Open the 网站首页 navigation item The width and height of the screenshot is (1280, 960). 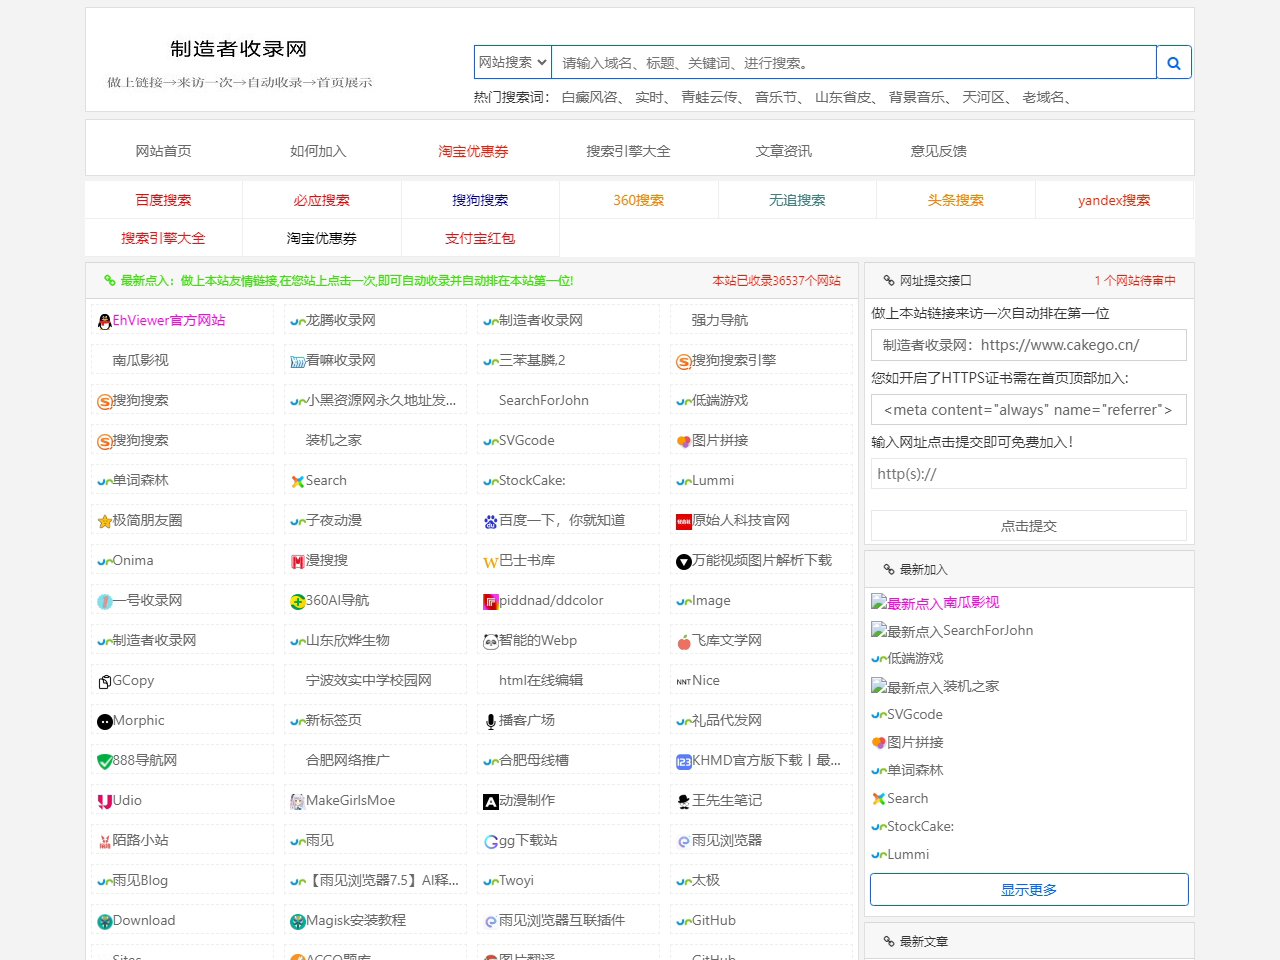163,151
